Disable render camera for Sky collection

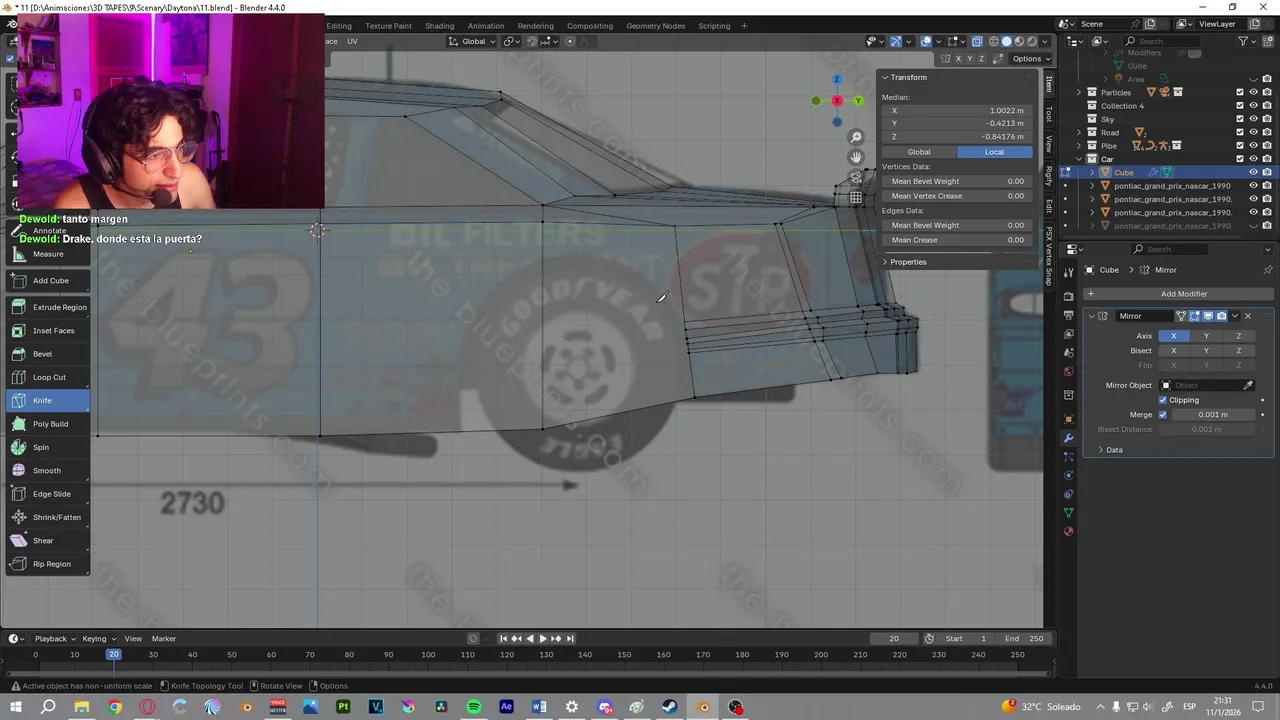point(1267,119)
